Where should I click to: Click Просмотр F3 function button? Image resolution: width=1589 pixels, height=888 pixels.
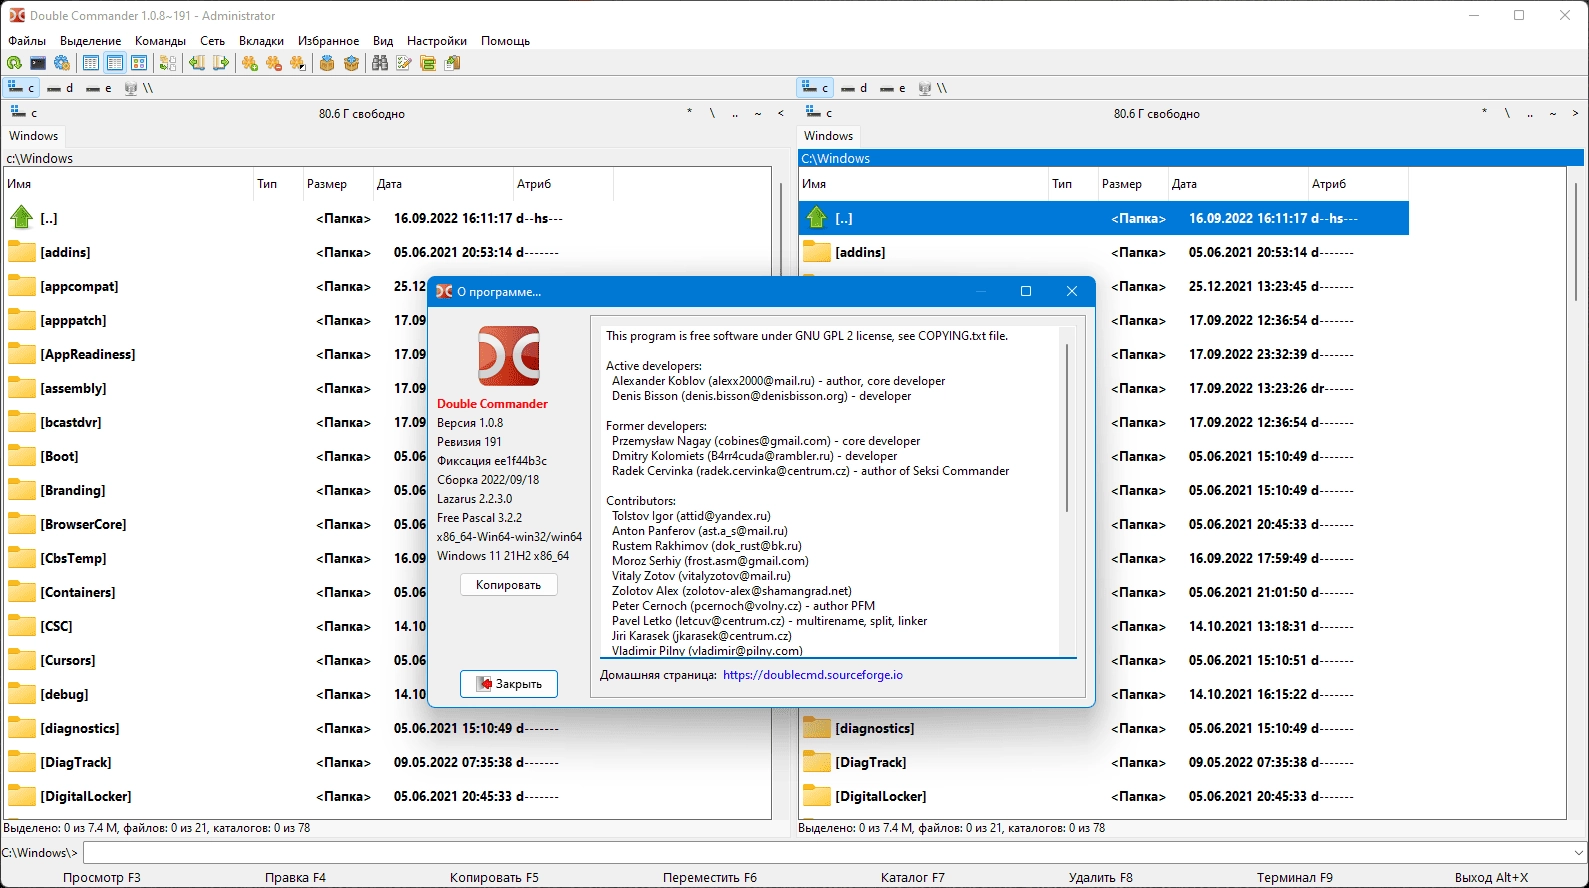click(102, 877)
